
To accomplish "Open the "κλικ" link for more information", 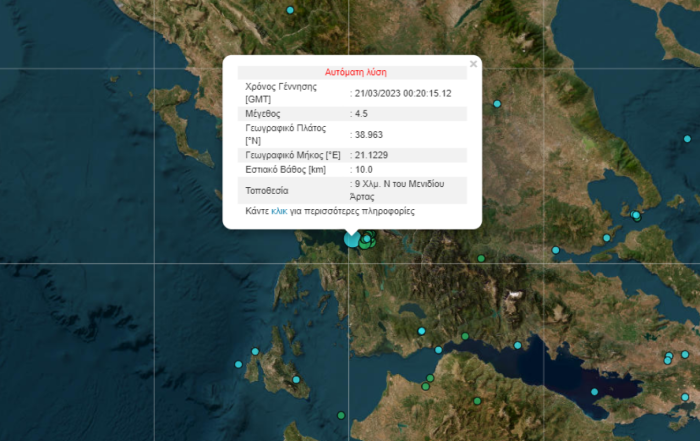I will 279,212.
